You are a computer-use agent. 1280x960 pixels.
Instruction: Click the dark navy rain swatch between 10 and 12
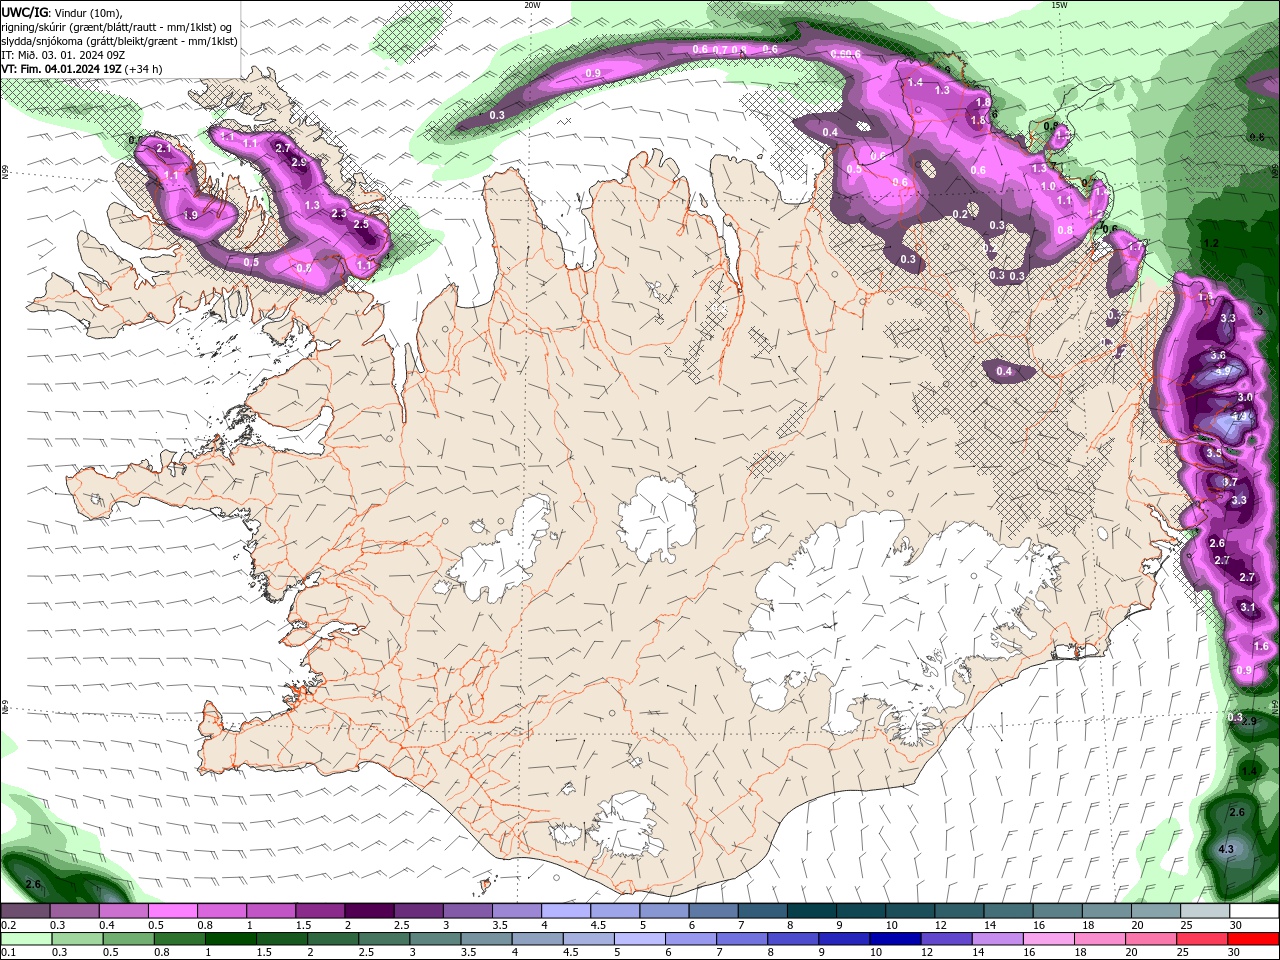[894, 939]
